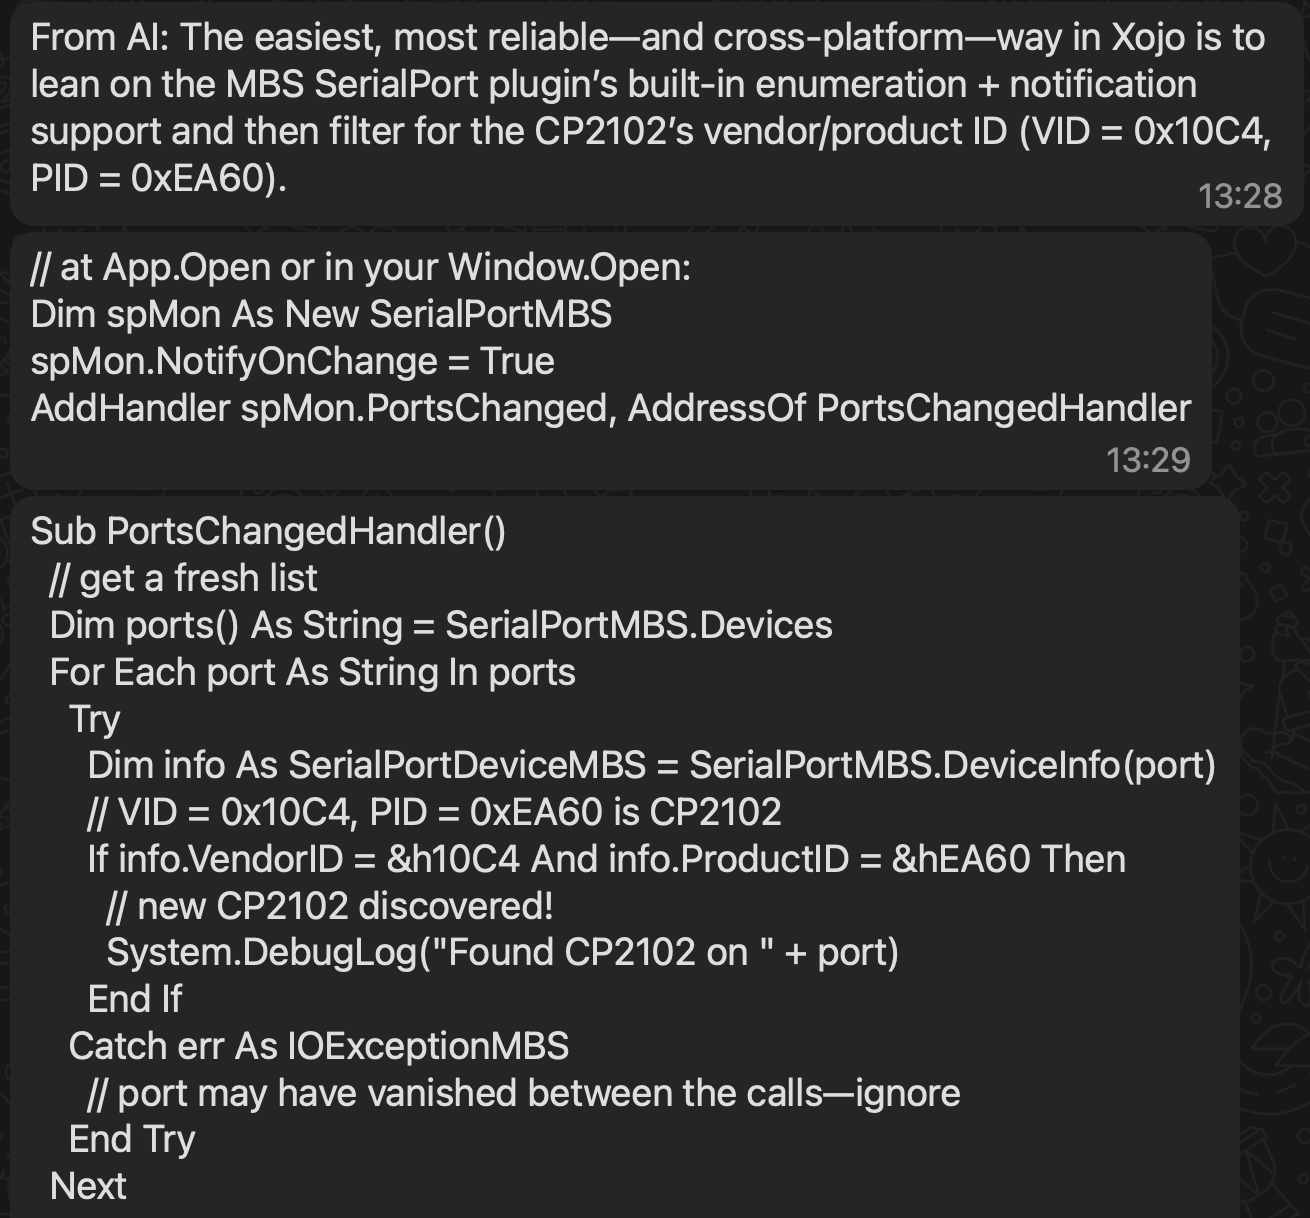Click the 'spMon.NotifyOnChange = True' line

(292, 361)
